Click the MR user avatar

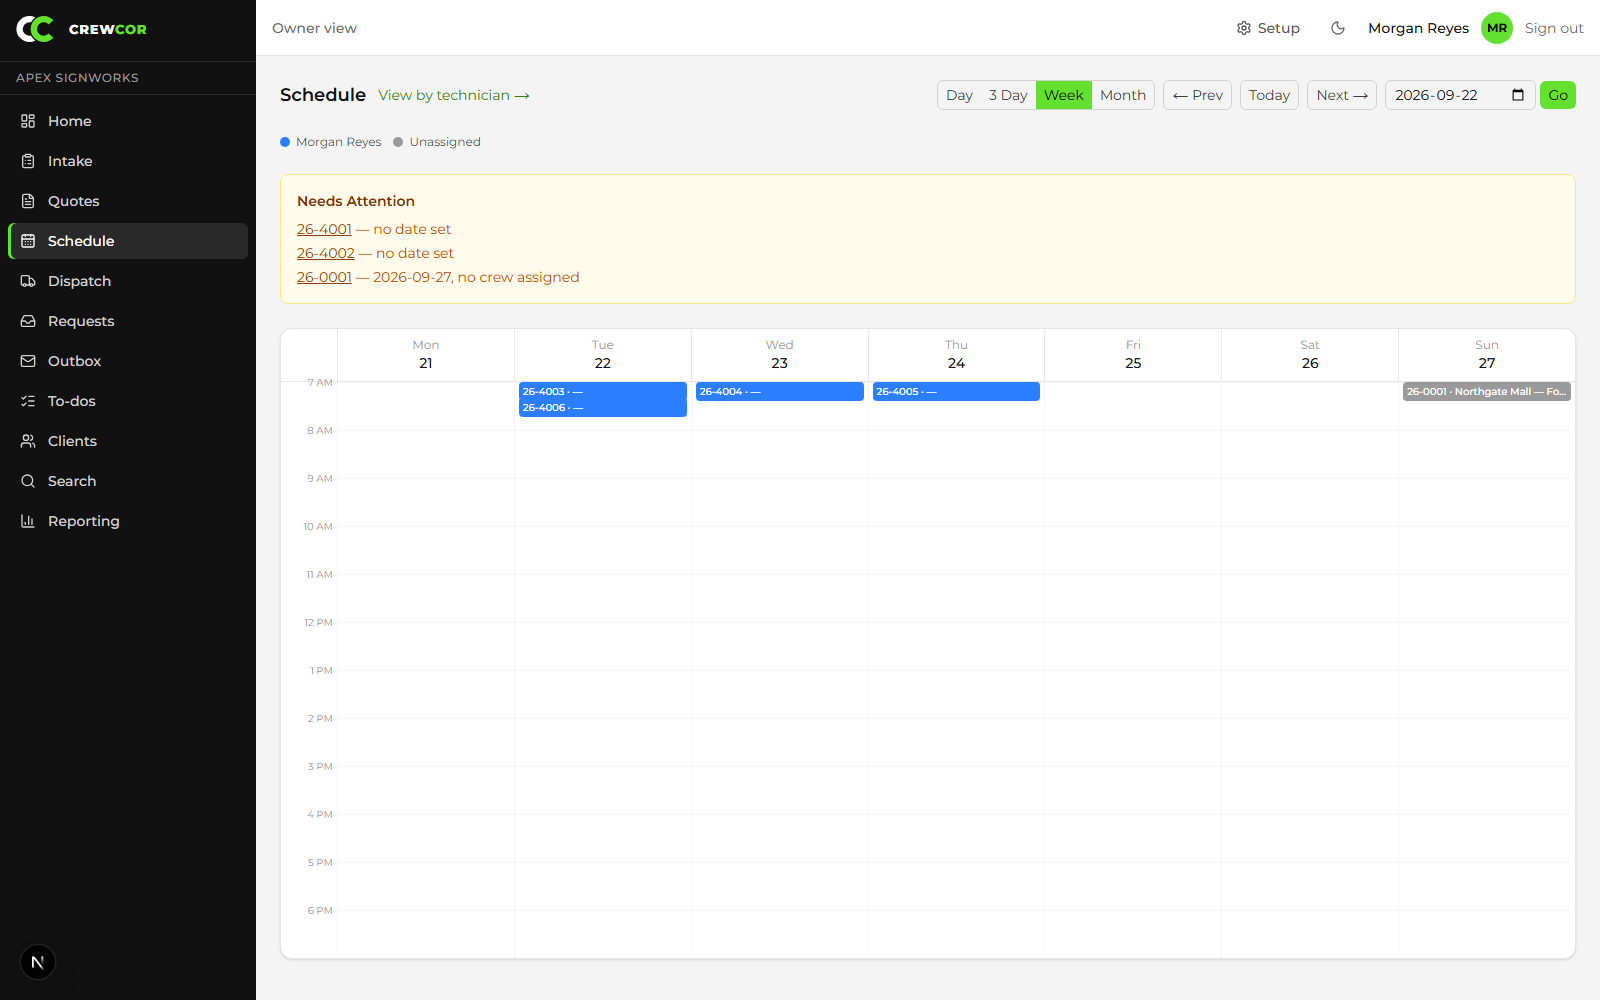pos(1497,28)
